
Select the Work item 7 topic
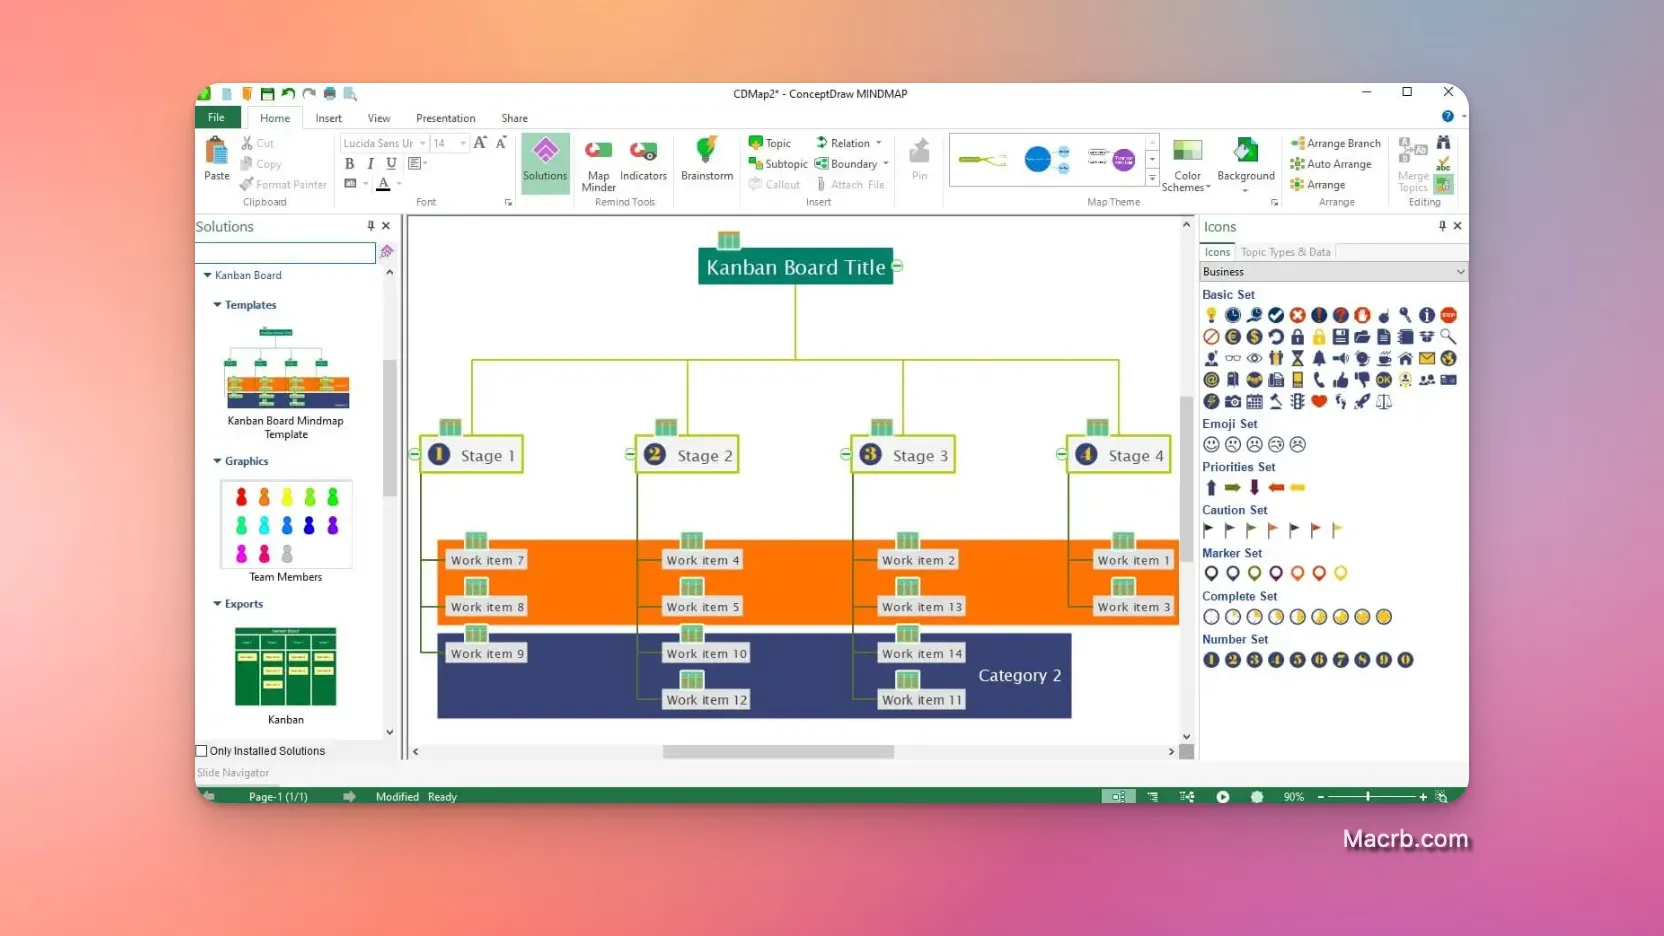487,560
